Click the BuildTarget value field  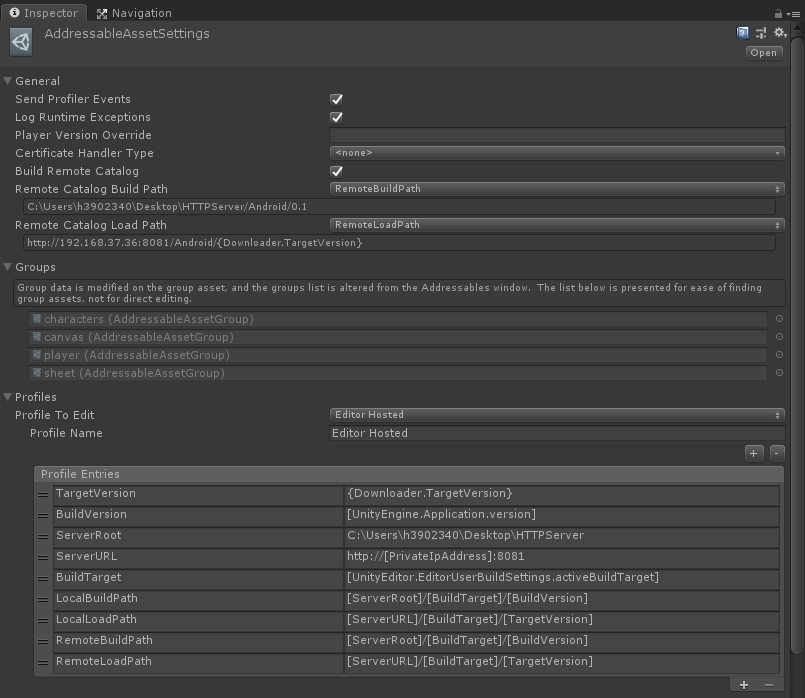coord(562,578)
